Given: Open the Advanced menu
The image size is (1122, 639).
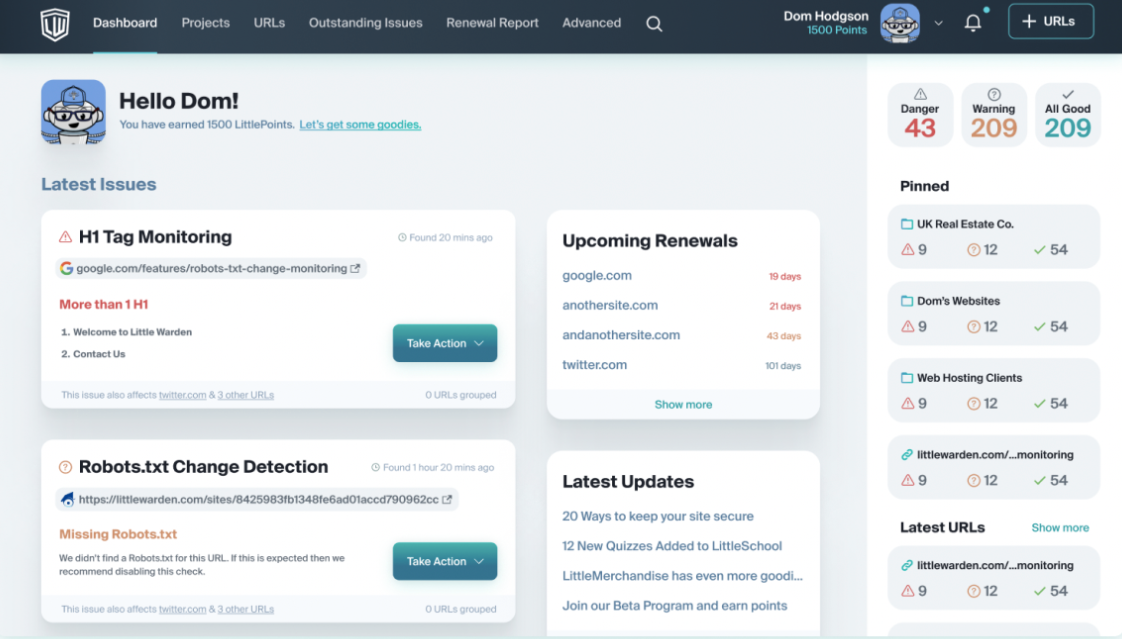Looking at the screenshot, I should pos(591,23).
